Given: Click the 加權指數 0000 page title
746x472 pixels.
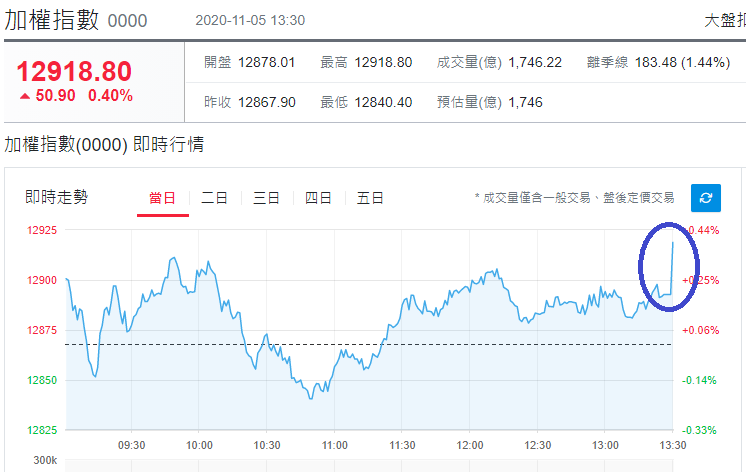Looking at the screenshot, I should [x=76, y=20].
